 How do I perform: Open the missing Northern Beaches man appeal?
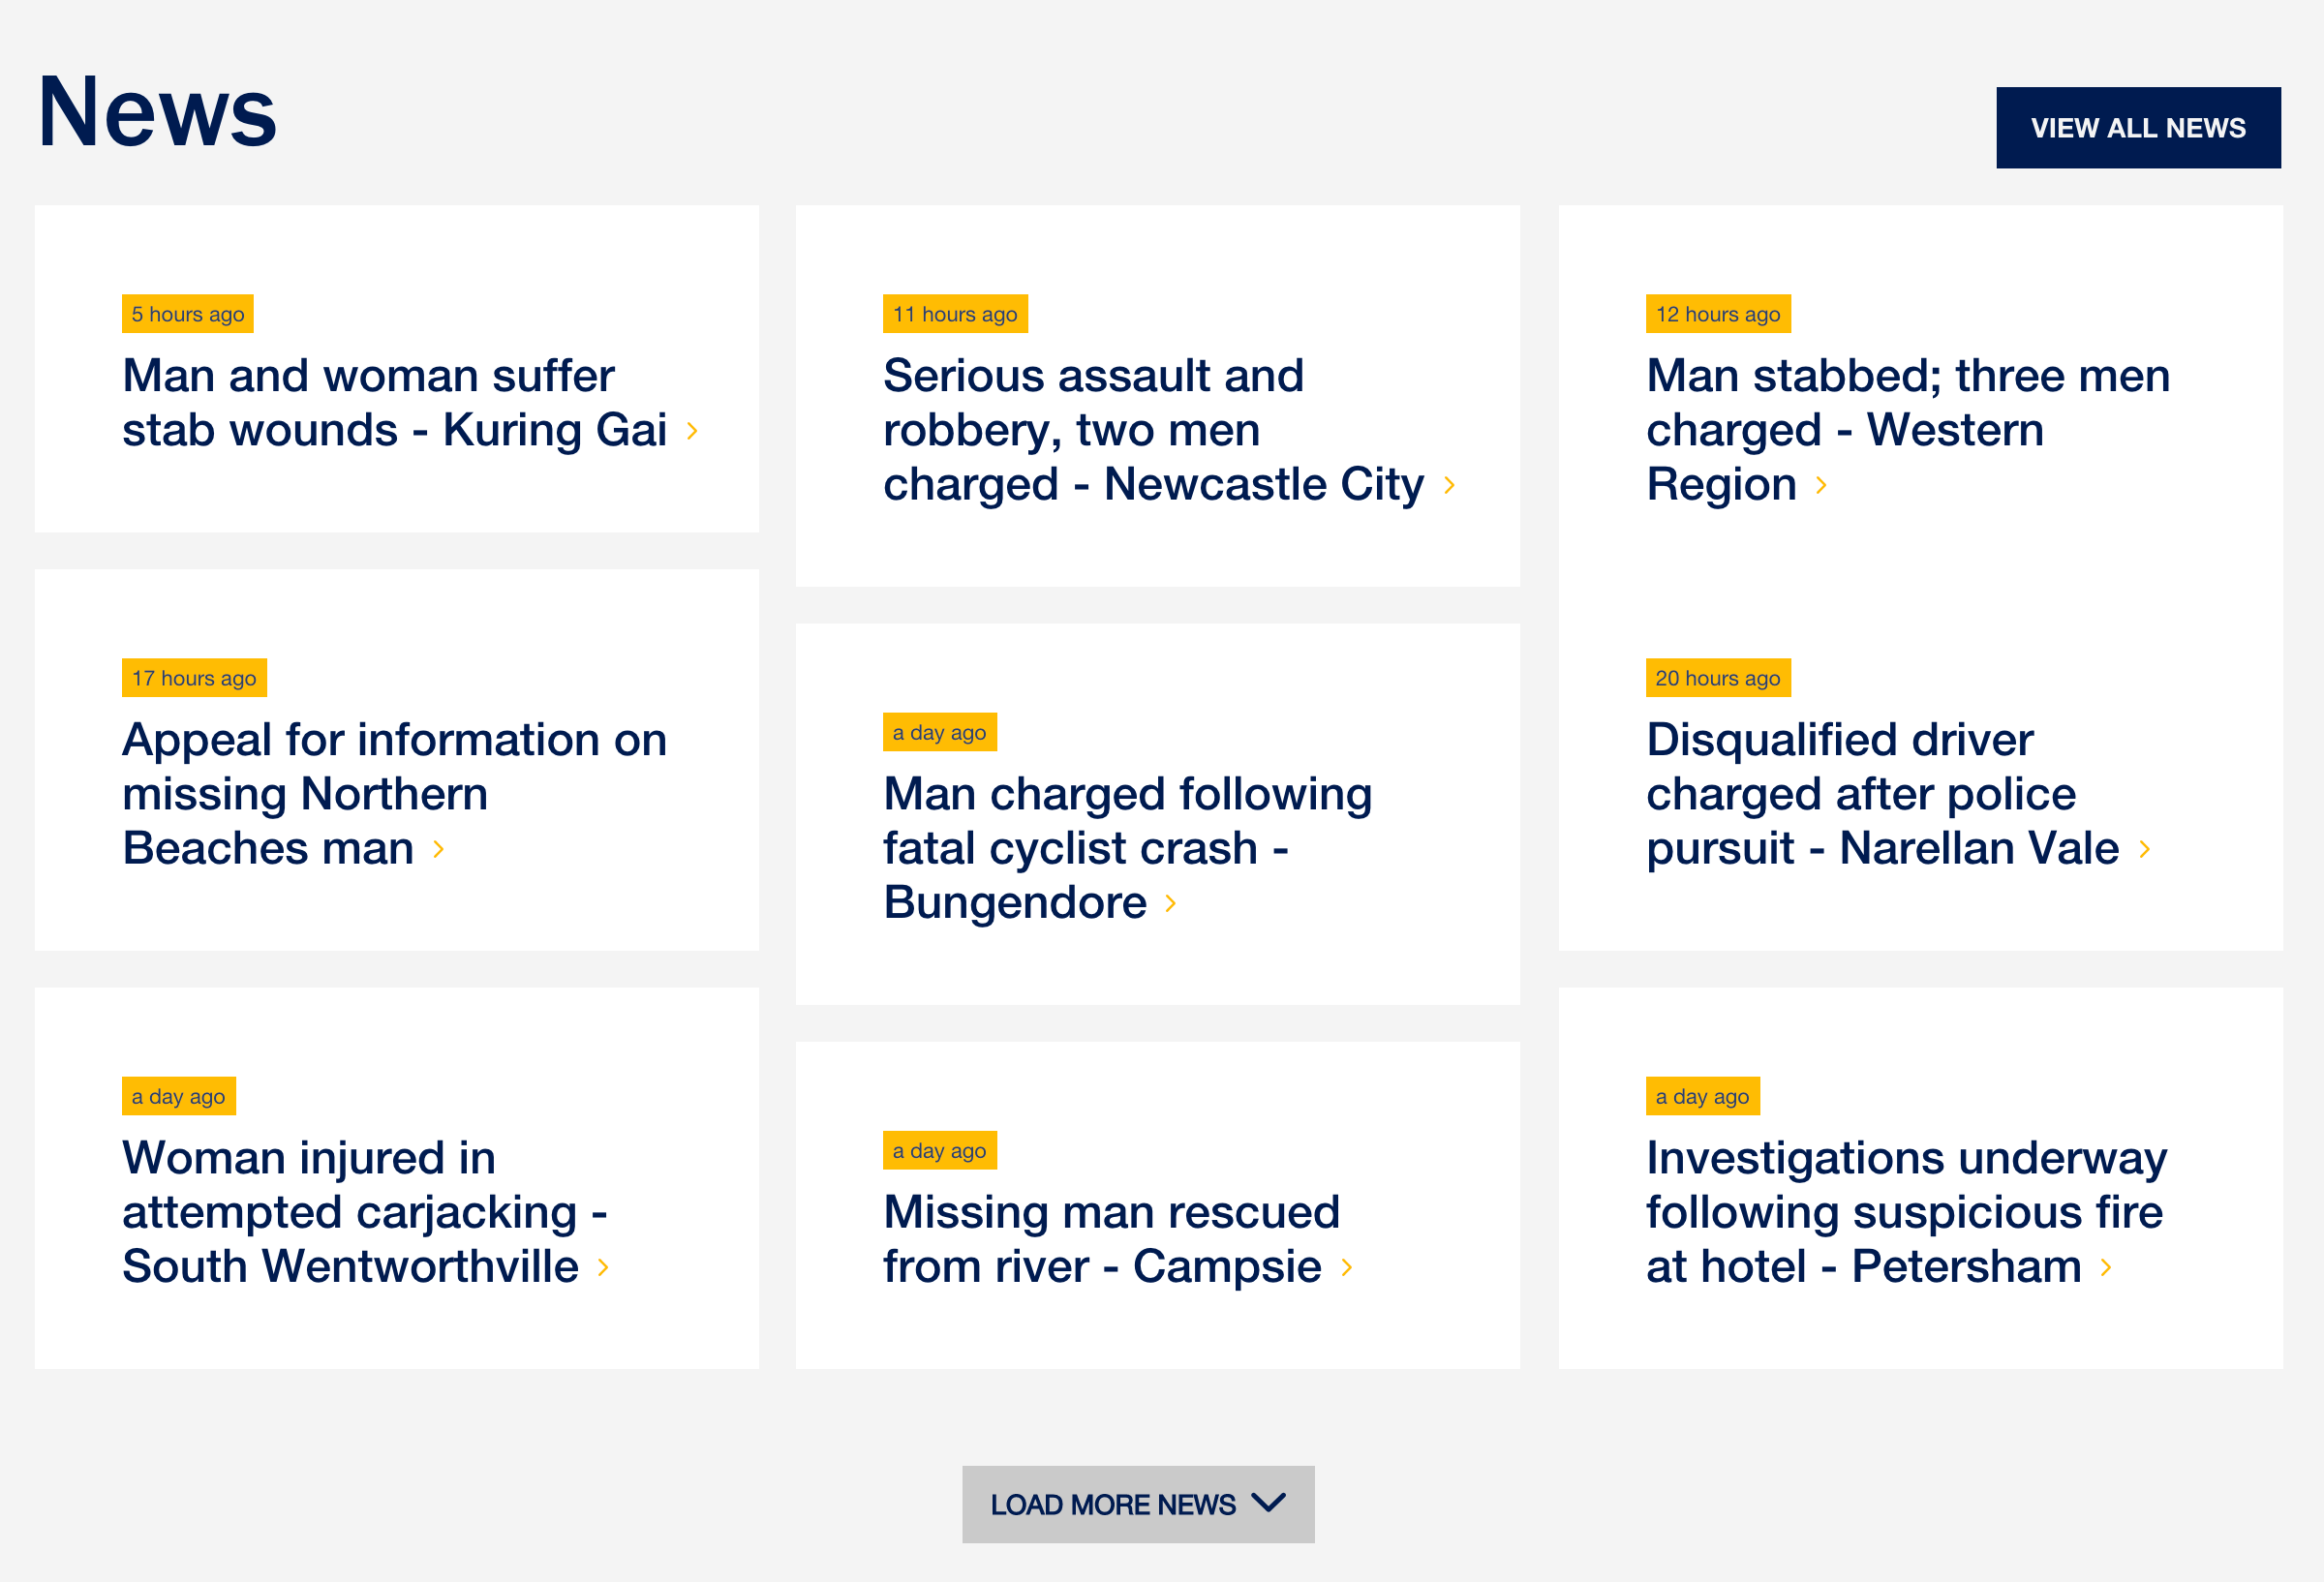394,795
